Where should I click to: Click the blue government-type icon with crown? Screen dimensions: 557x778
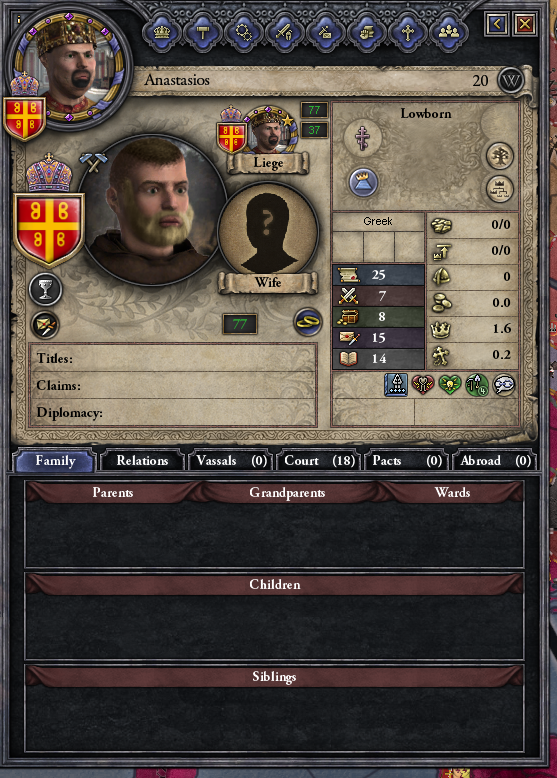(x=363, y=182)
